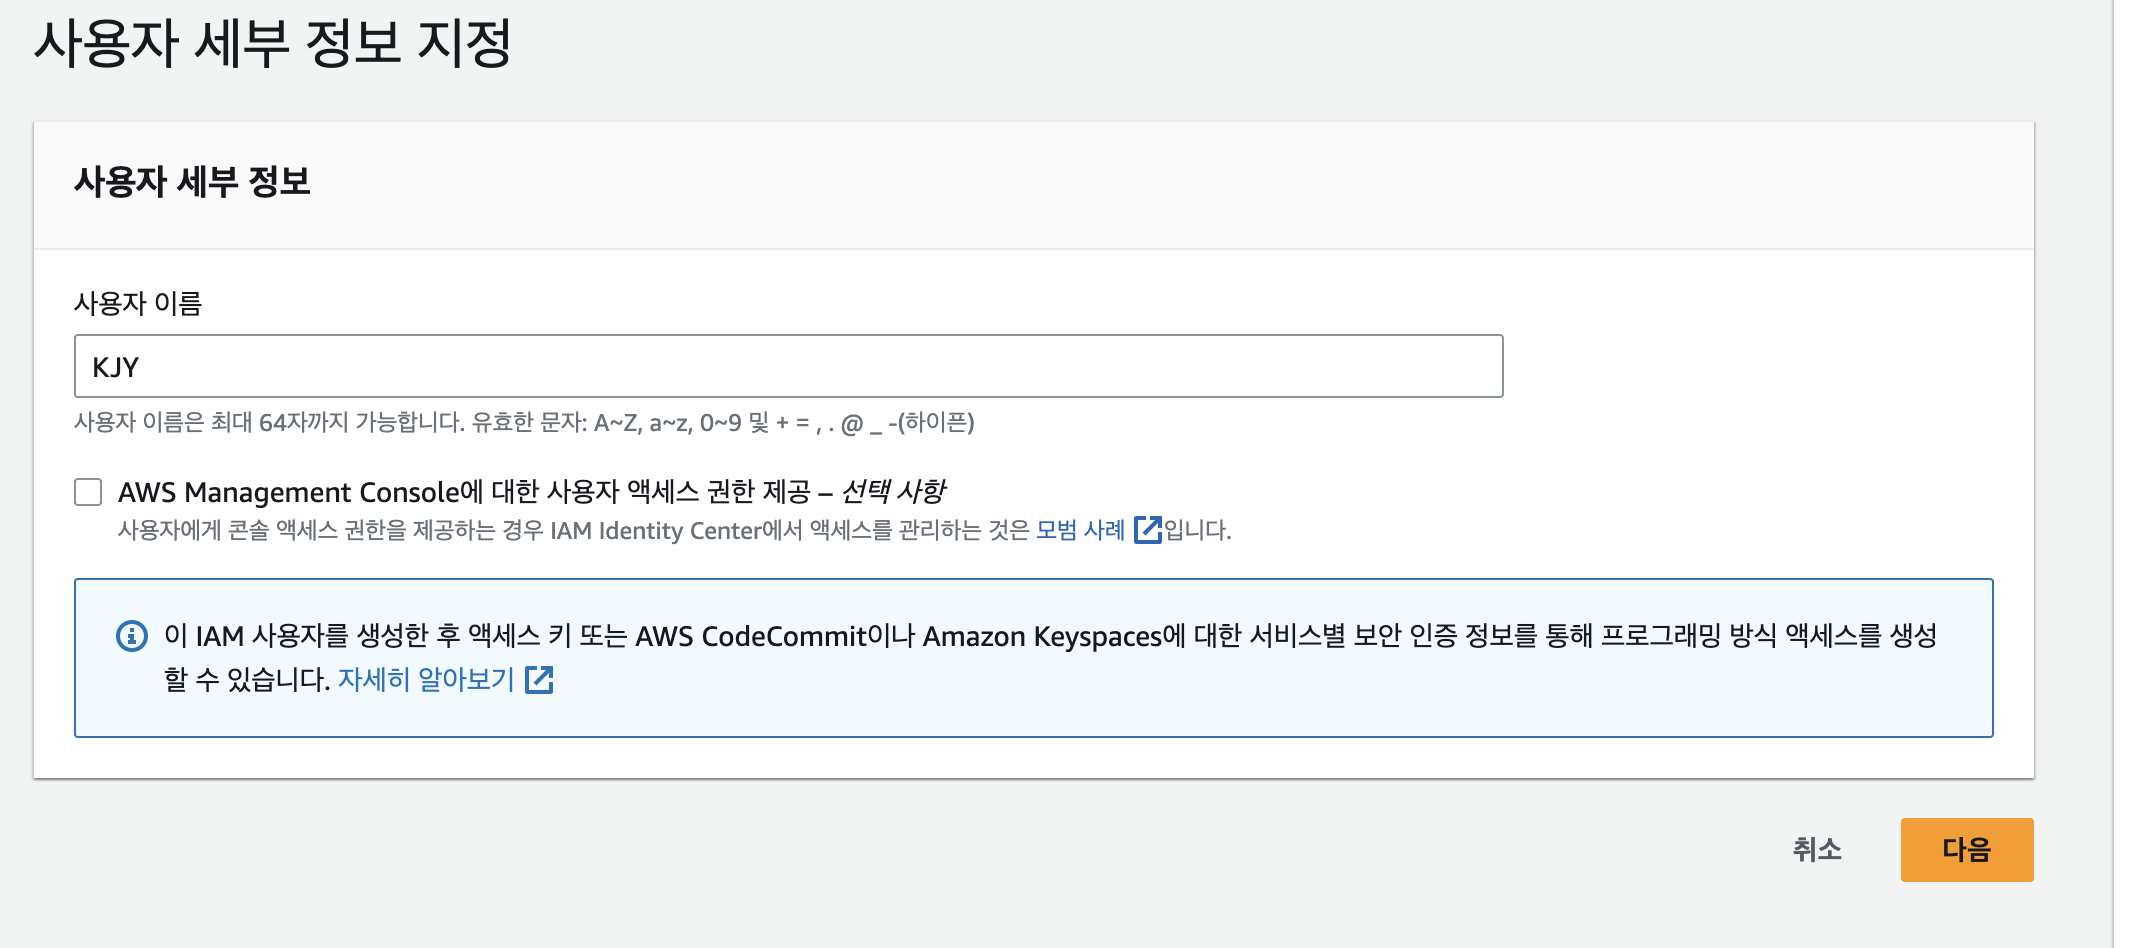The image size is (2142, 948).
Task: Click the italic 선택 사항 text
Action: (893, 492)
